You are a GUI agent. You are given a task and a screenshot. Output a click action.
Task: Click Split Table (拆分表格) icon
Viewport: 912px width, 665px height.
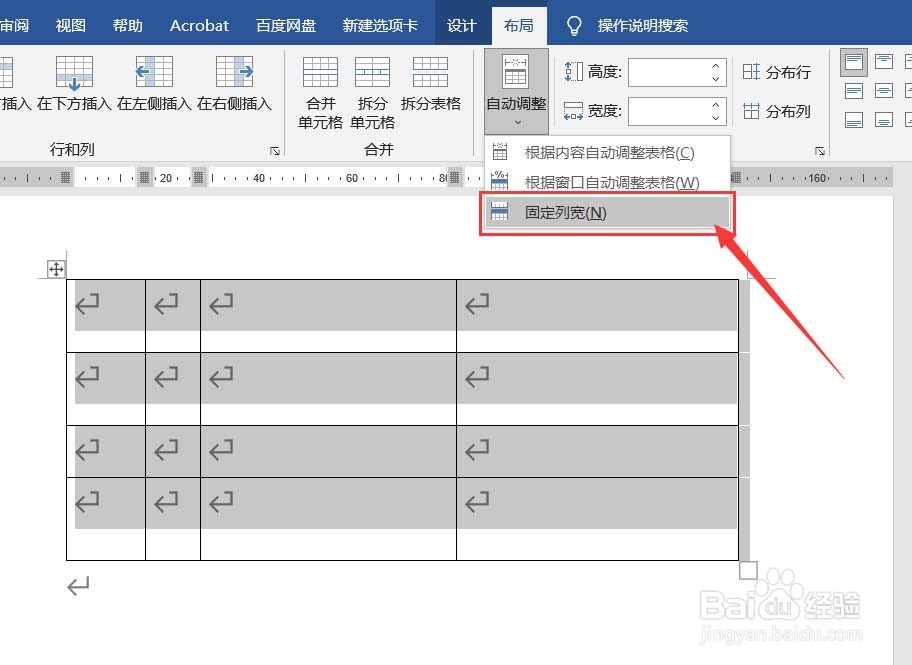tap(430, 72)
